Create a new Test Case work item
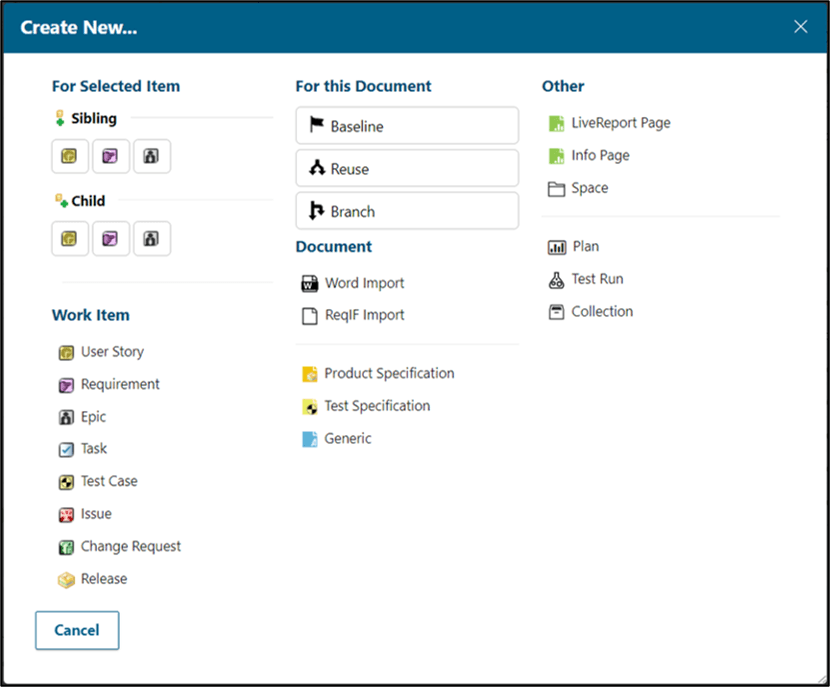830x687 pixels. pyautogui.click(x=108, y=481)
